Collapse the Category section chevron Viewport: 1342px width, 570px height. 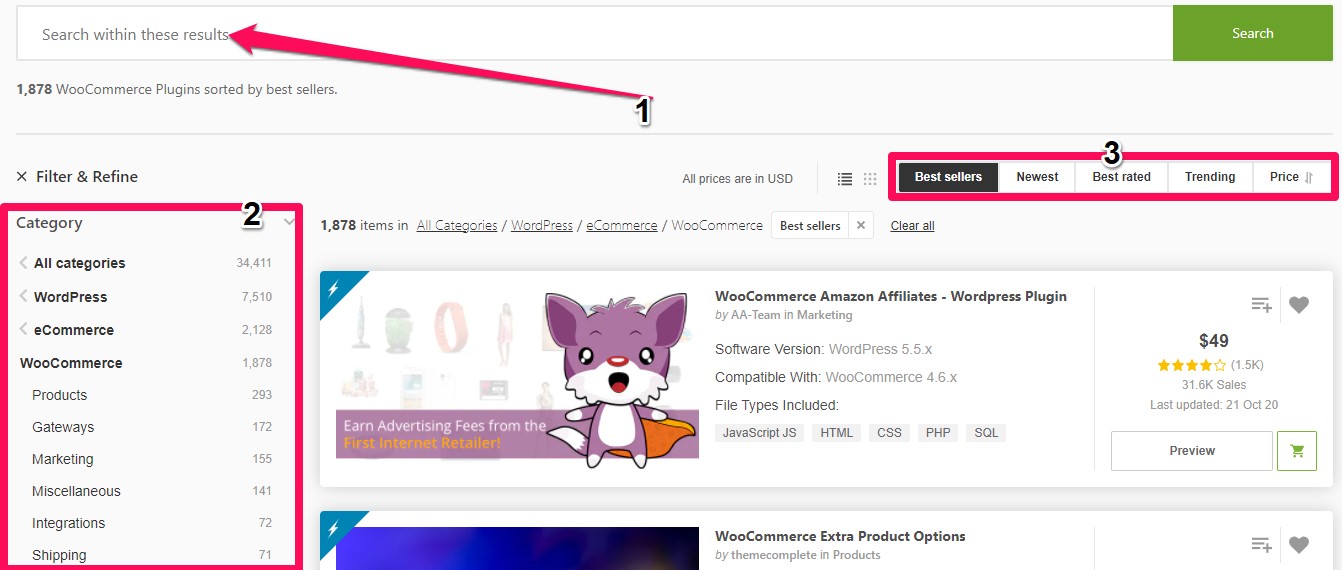click(x=289, y=222)
